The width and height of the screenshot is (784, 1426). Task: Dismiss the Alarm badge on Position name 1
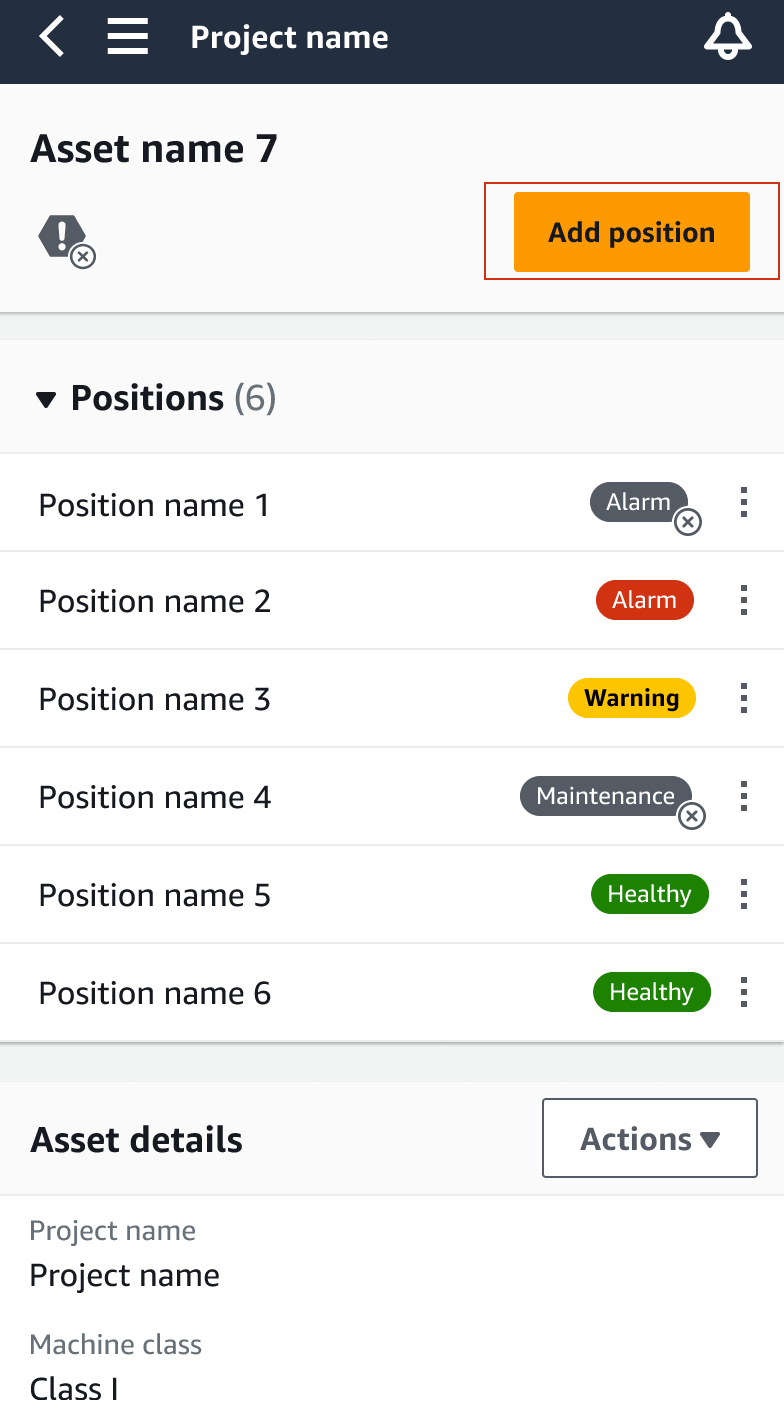click(x=688, y=522)
